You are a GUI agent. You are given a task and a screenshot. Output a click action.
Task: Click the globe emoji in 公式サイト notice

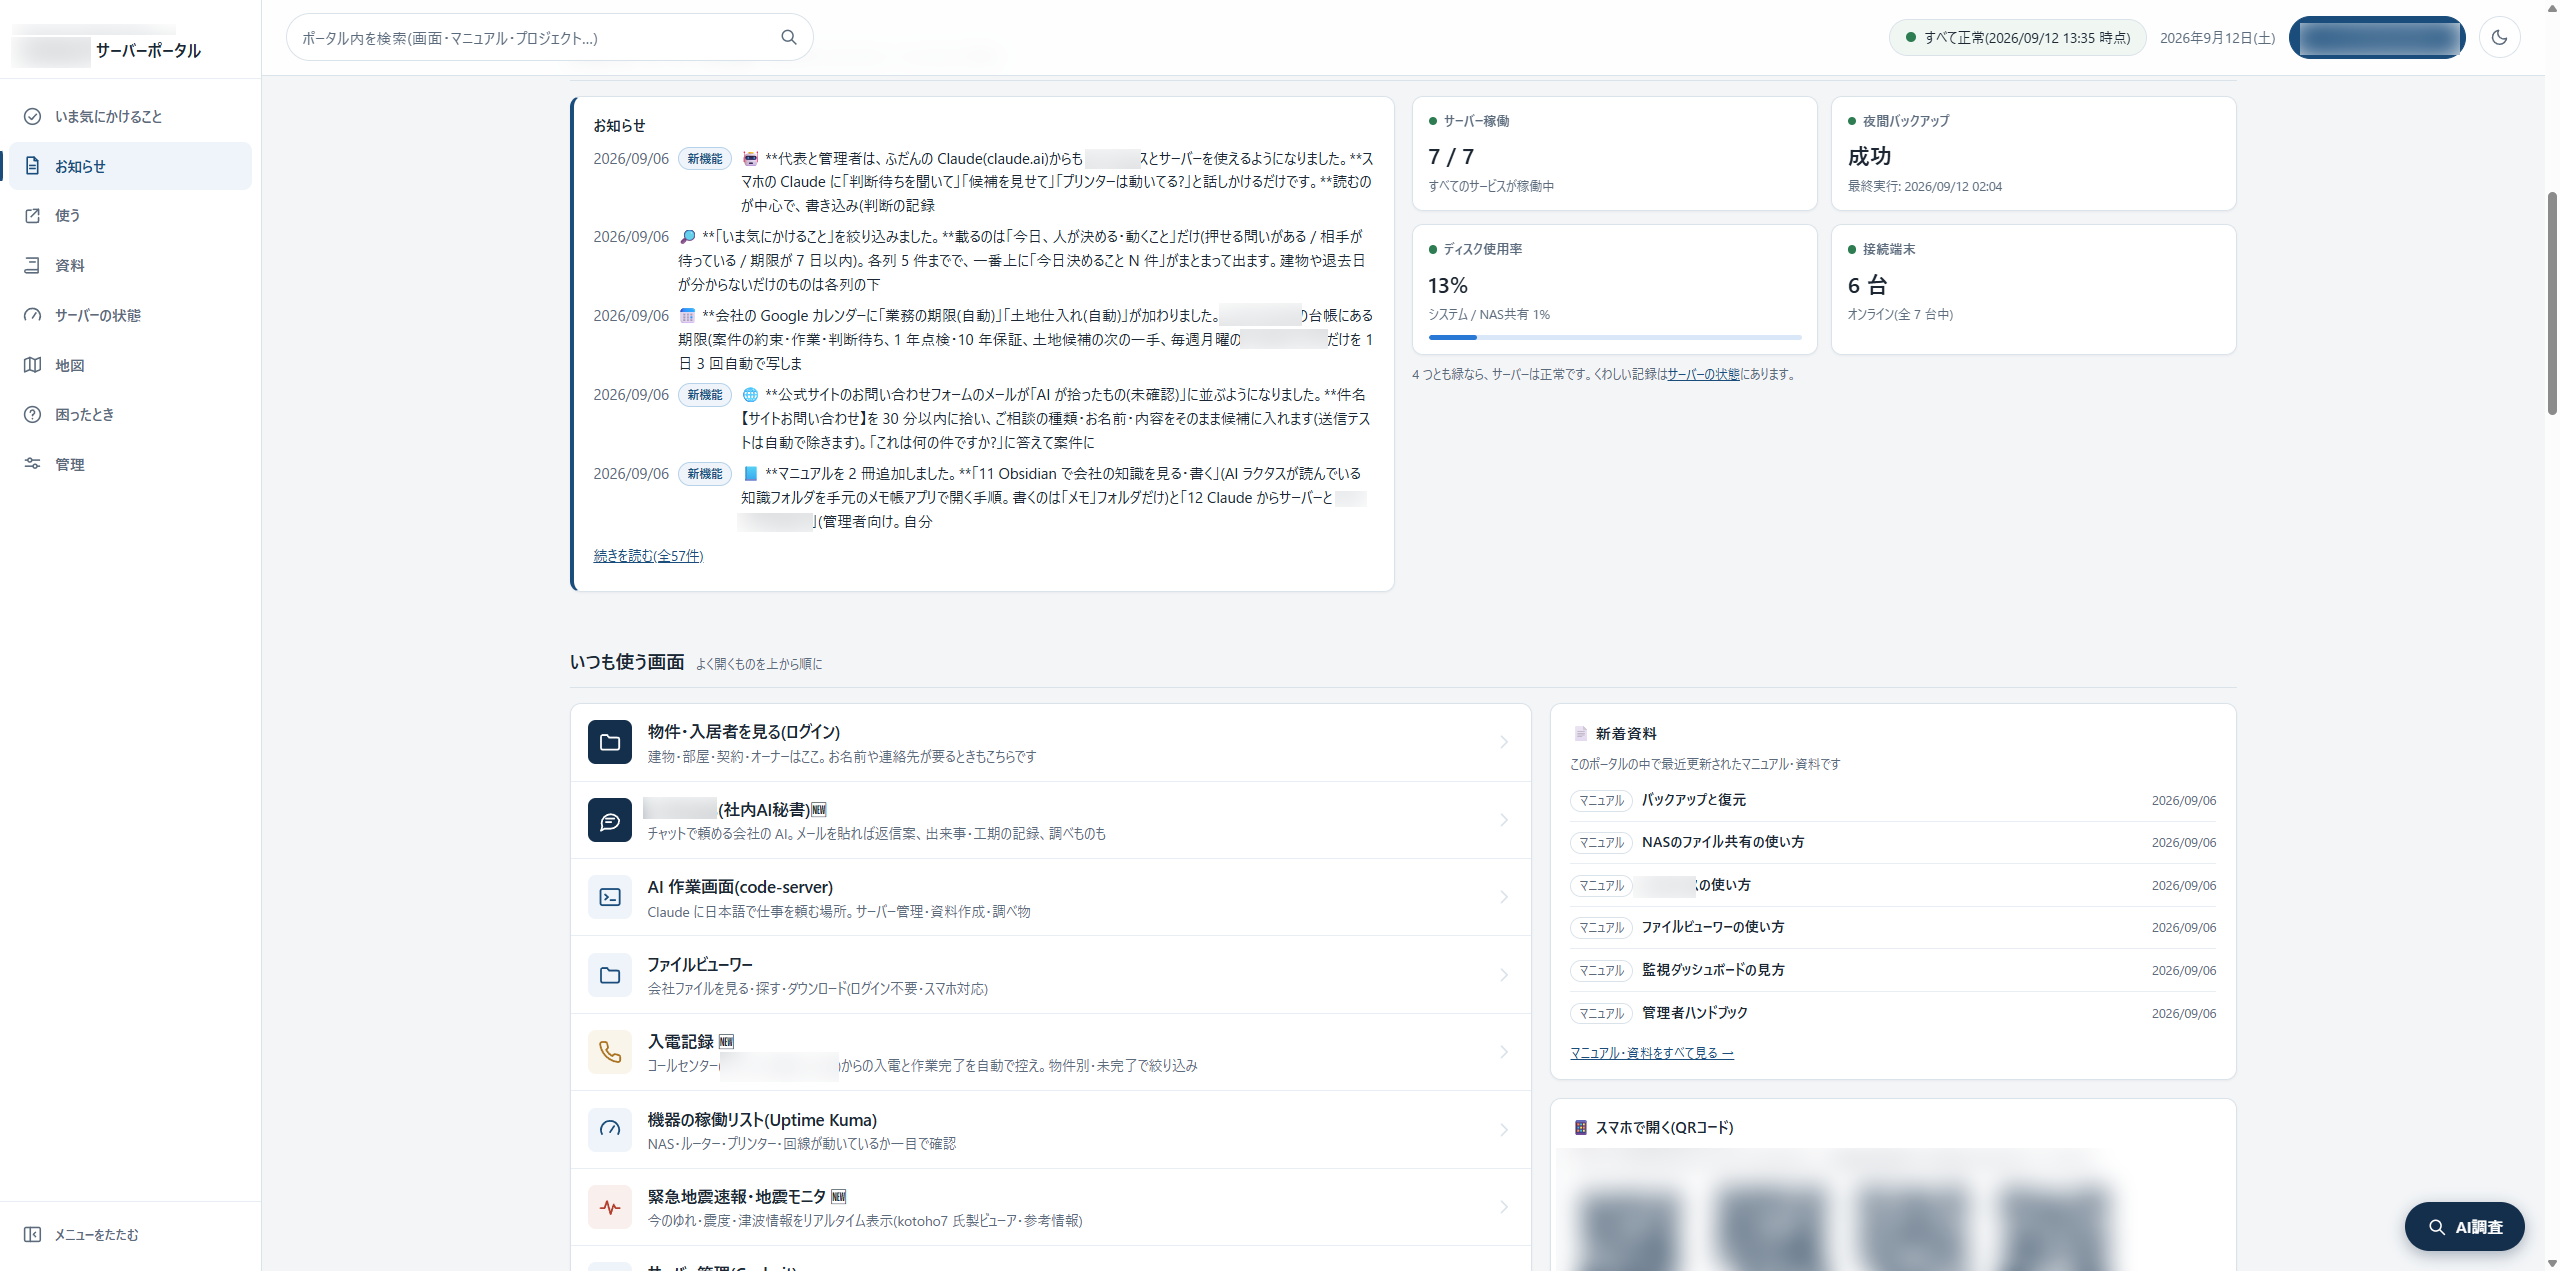pyautogui.click(x=750, y=394)
